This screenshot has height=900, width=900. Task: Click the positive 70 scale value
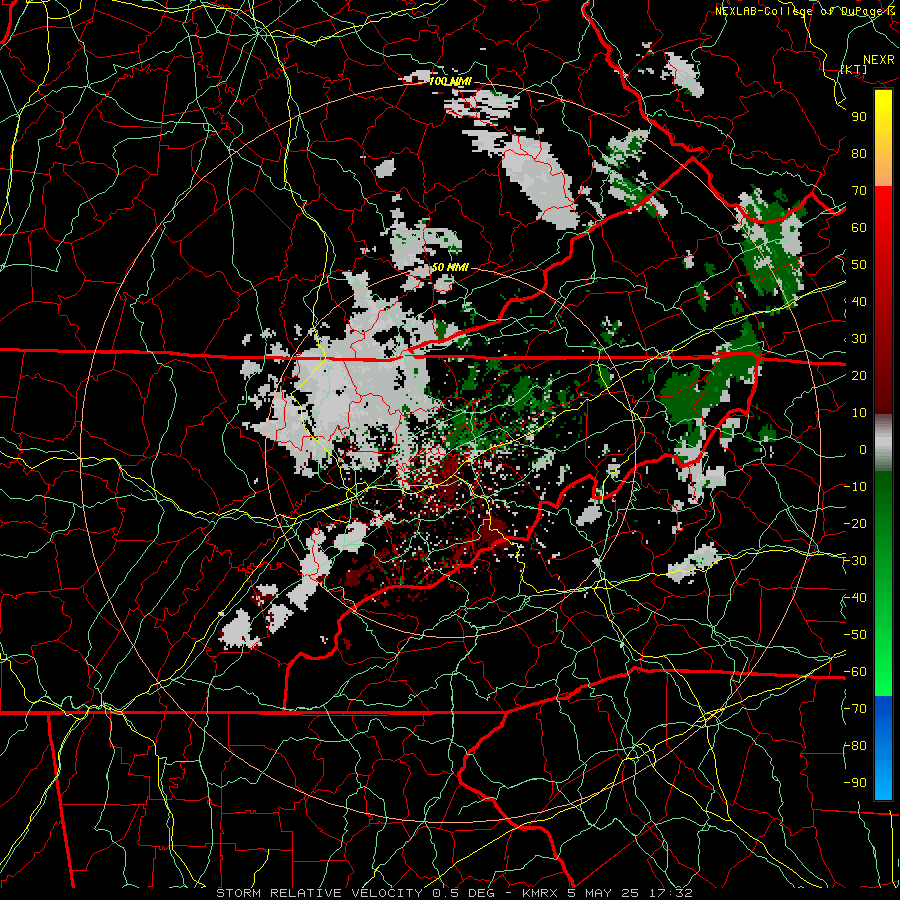point(859,191)
